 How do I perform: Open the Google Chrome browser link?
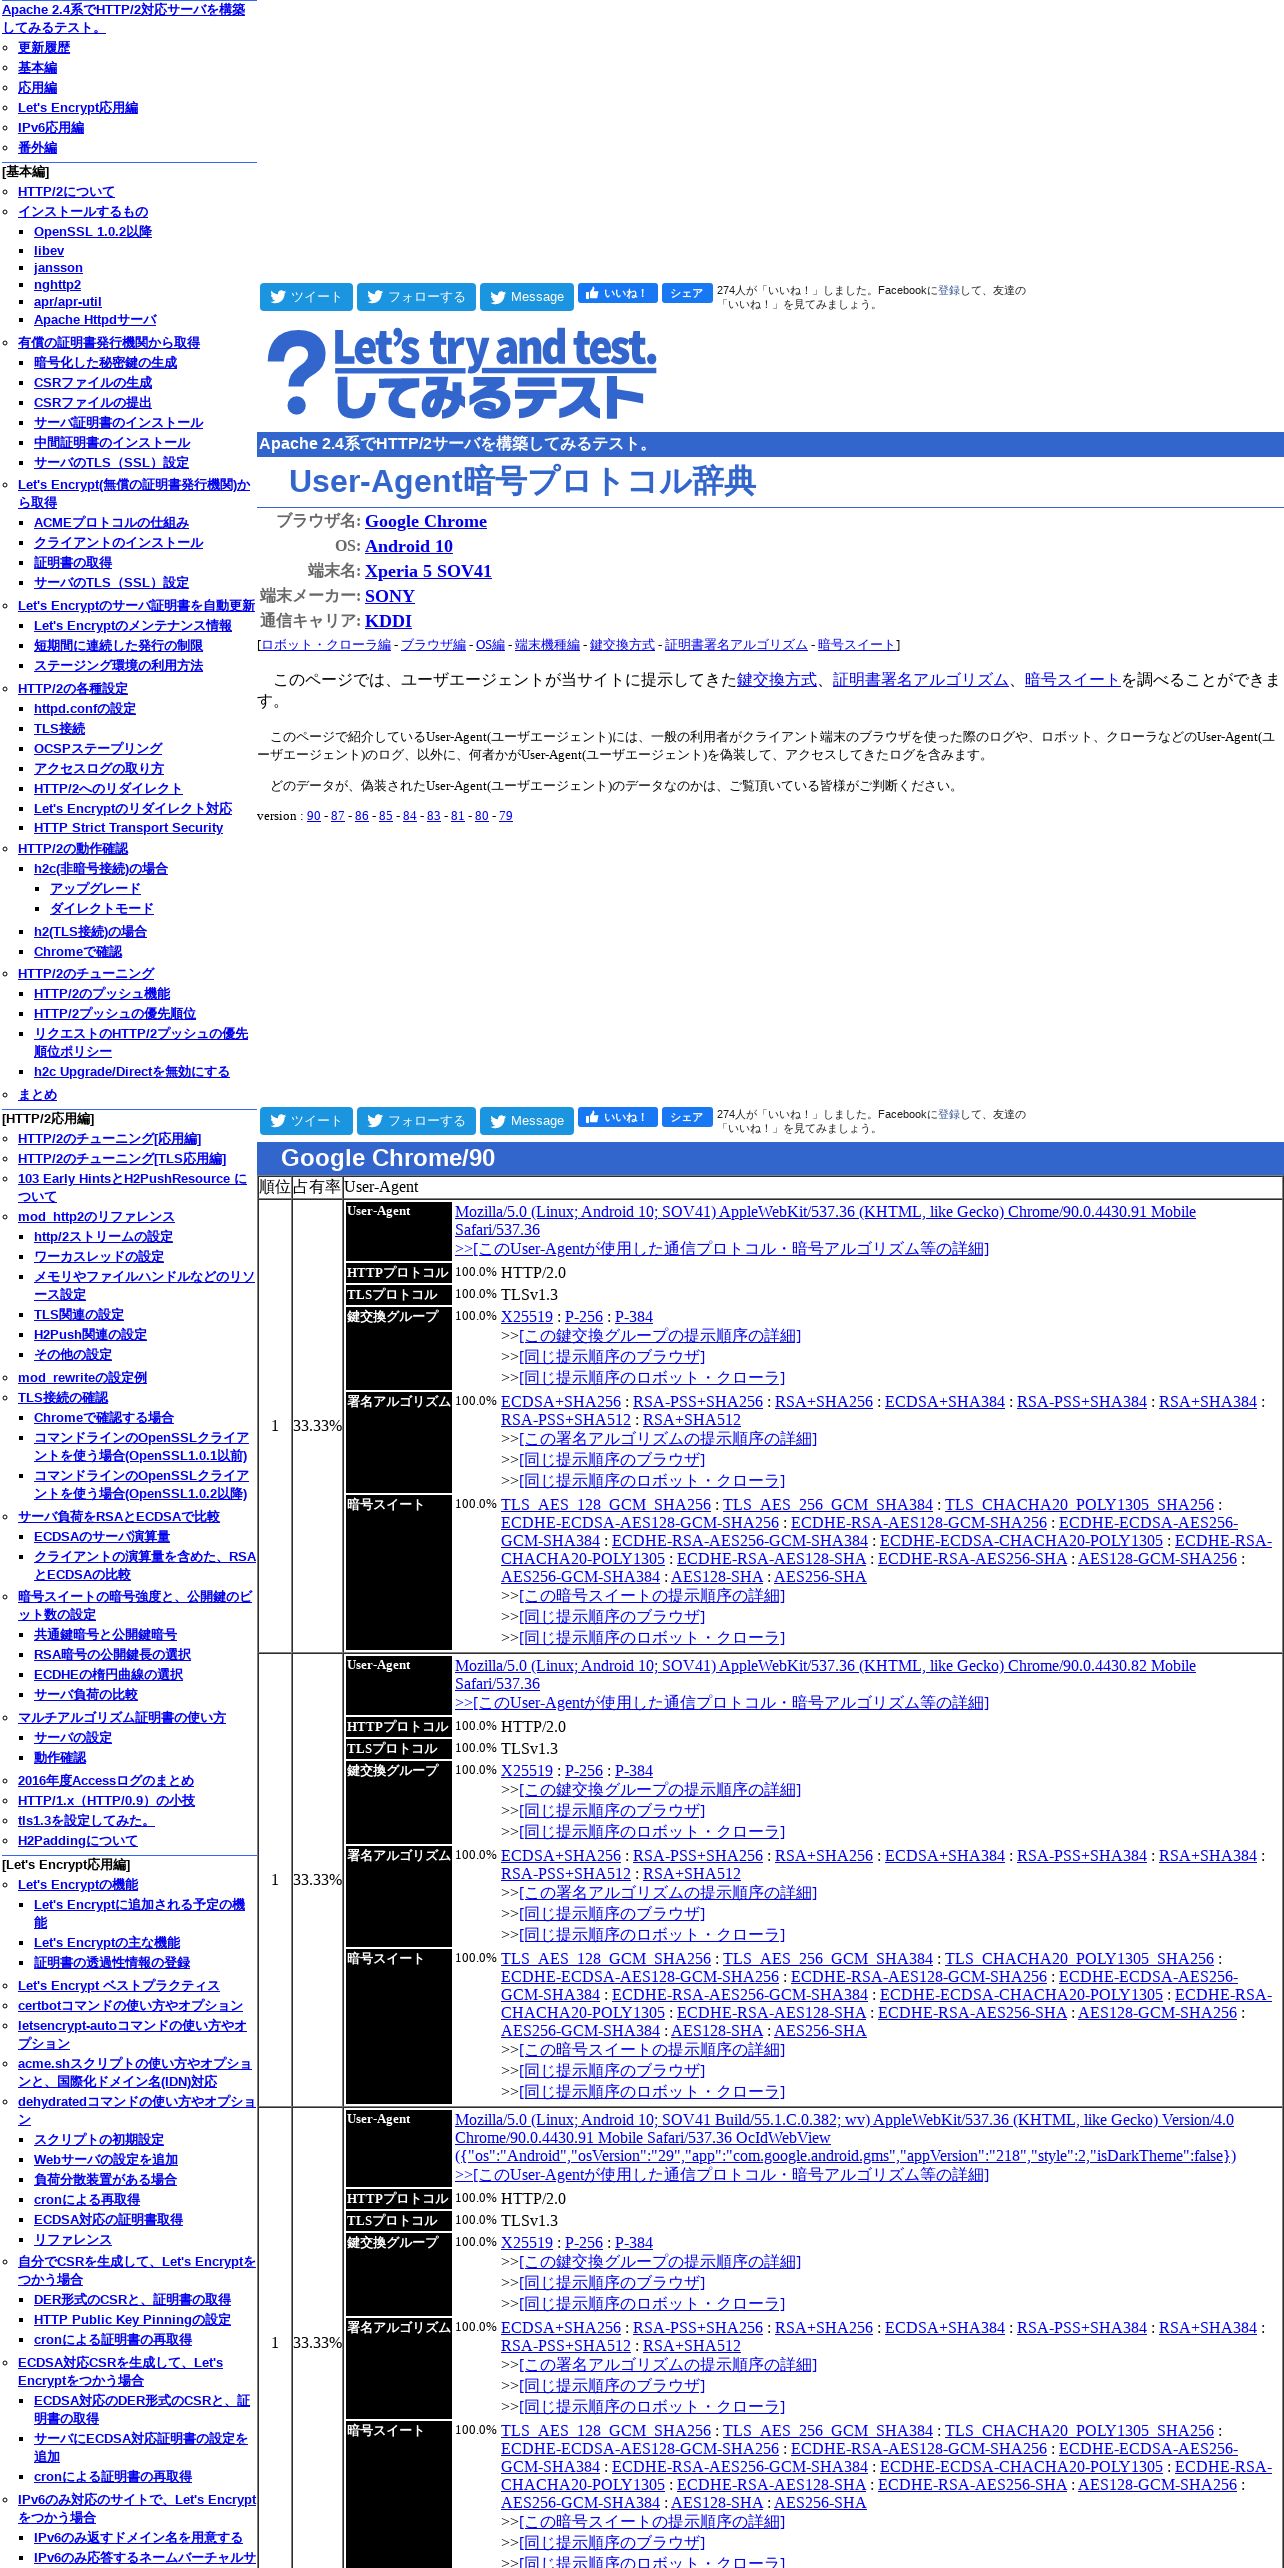[x=426, y=521]
